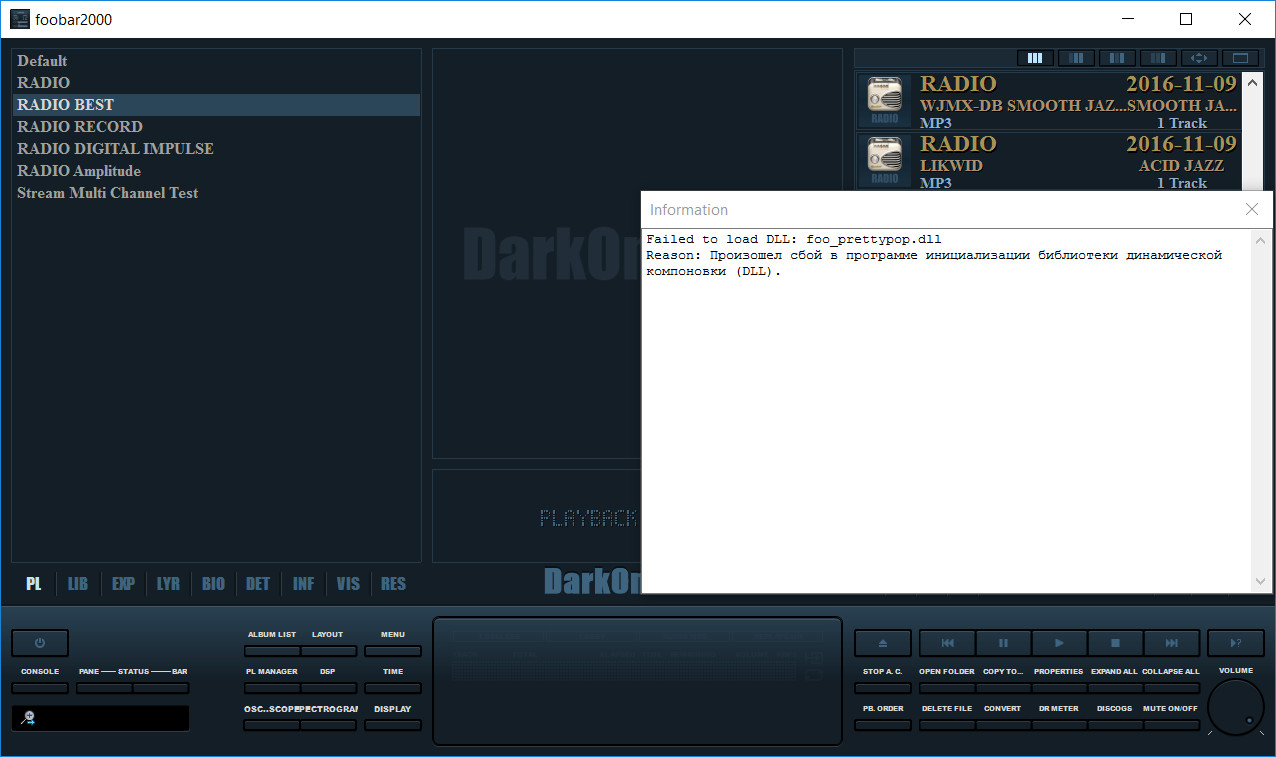The image size is (1276, 757).
Task: Toggle the Console button
Action: coord(40,688)
